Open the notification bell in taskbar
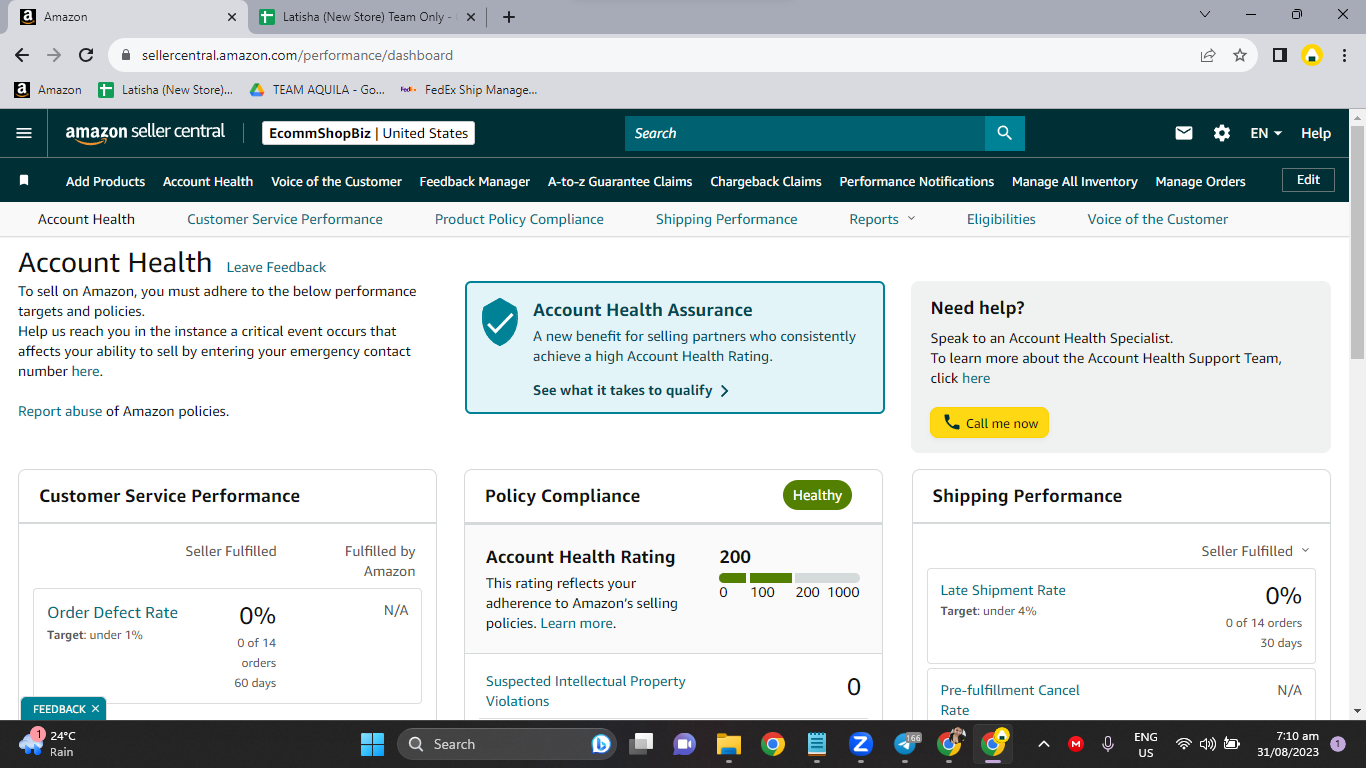The height and width of the screenshot is (768, 1366). pyautogui.click(x=1338, y=744)
